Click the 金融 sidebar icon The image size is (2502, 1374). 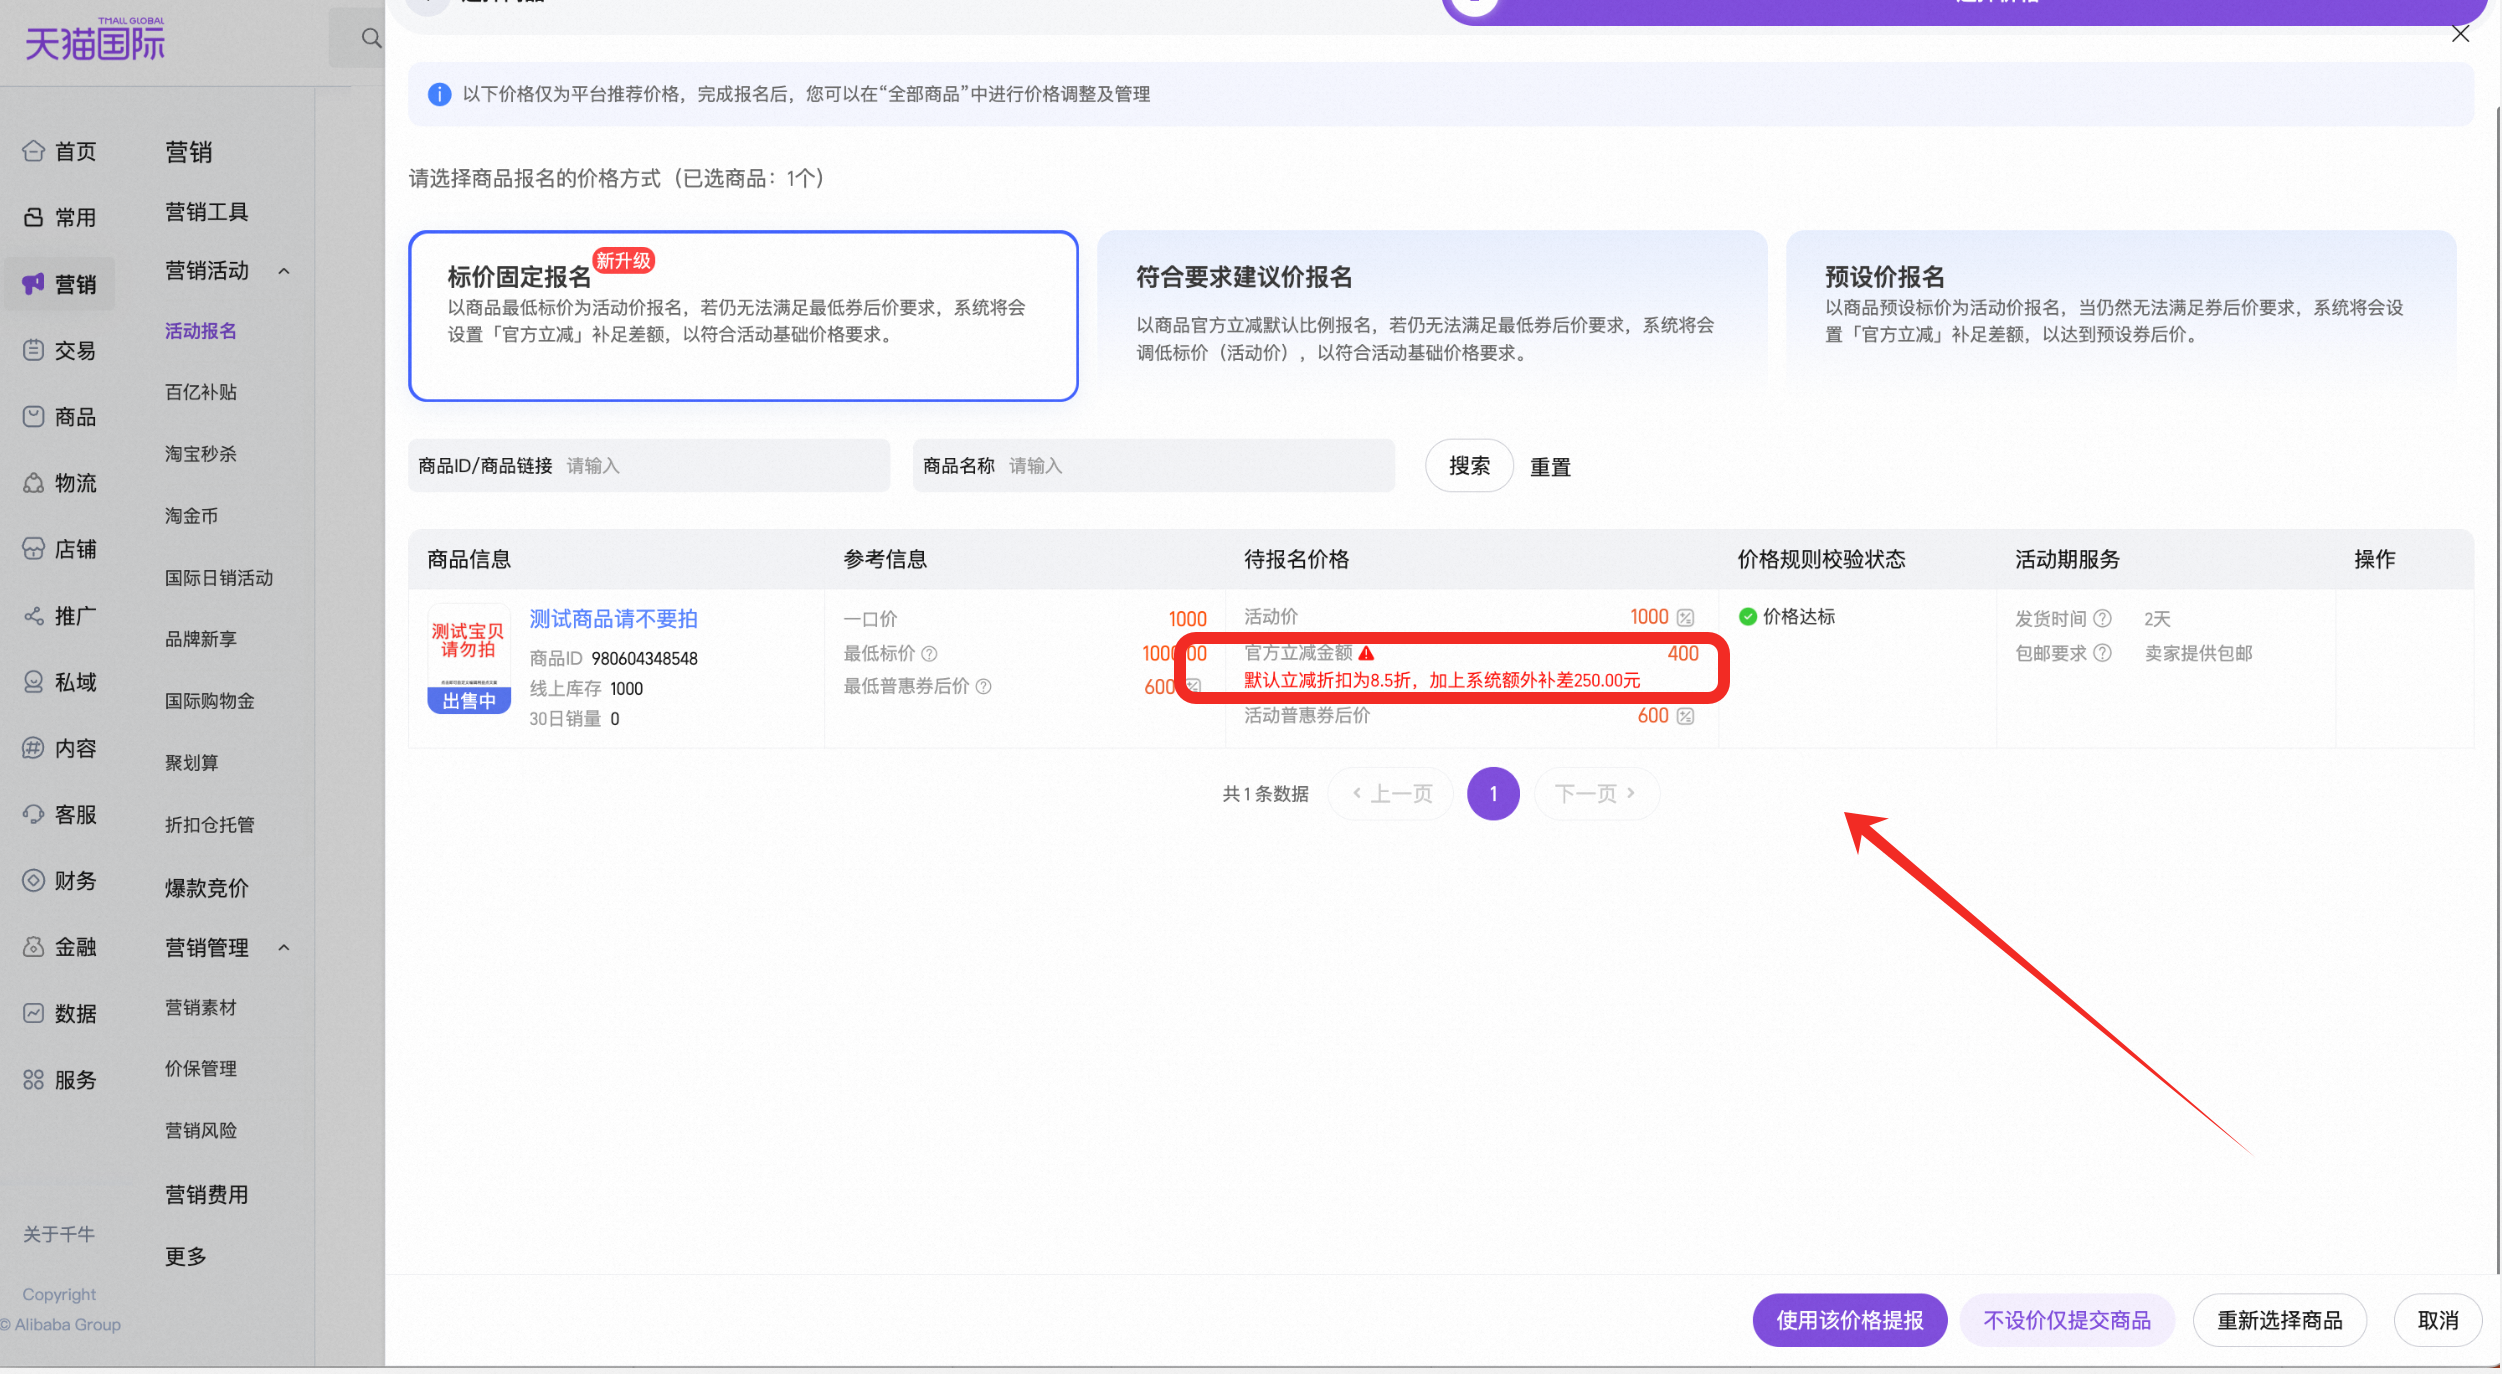(34, 946)
